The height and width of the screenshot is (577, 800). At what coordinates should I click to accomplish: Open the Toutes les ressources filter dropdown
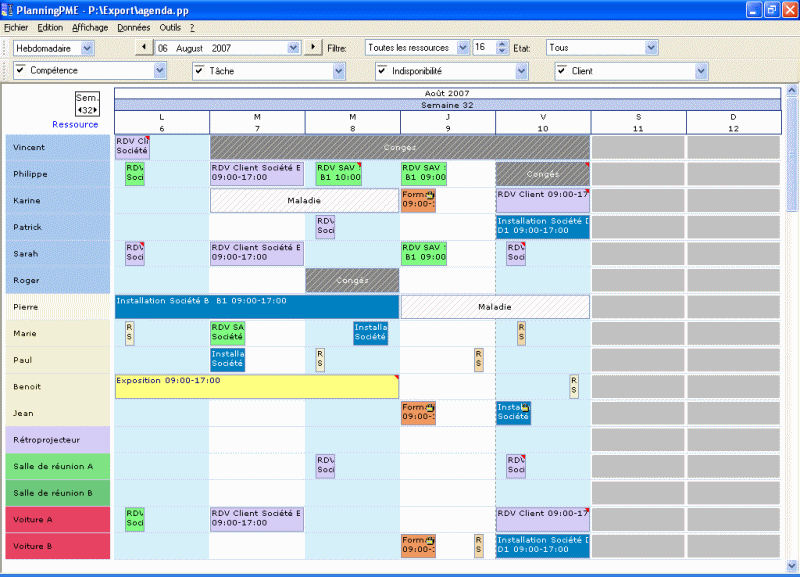[462, 47]
